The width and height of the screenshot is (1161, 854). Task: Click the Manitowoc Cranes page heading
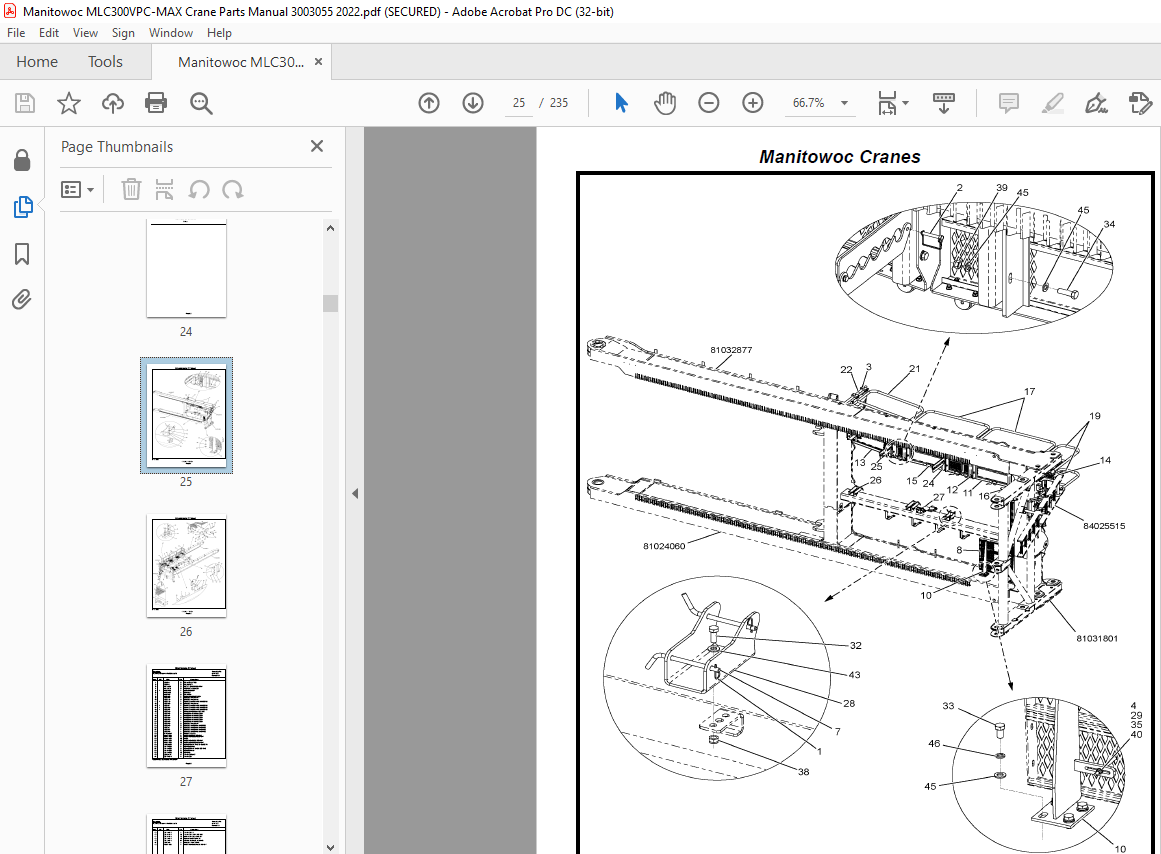840,156
